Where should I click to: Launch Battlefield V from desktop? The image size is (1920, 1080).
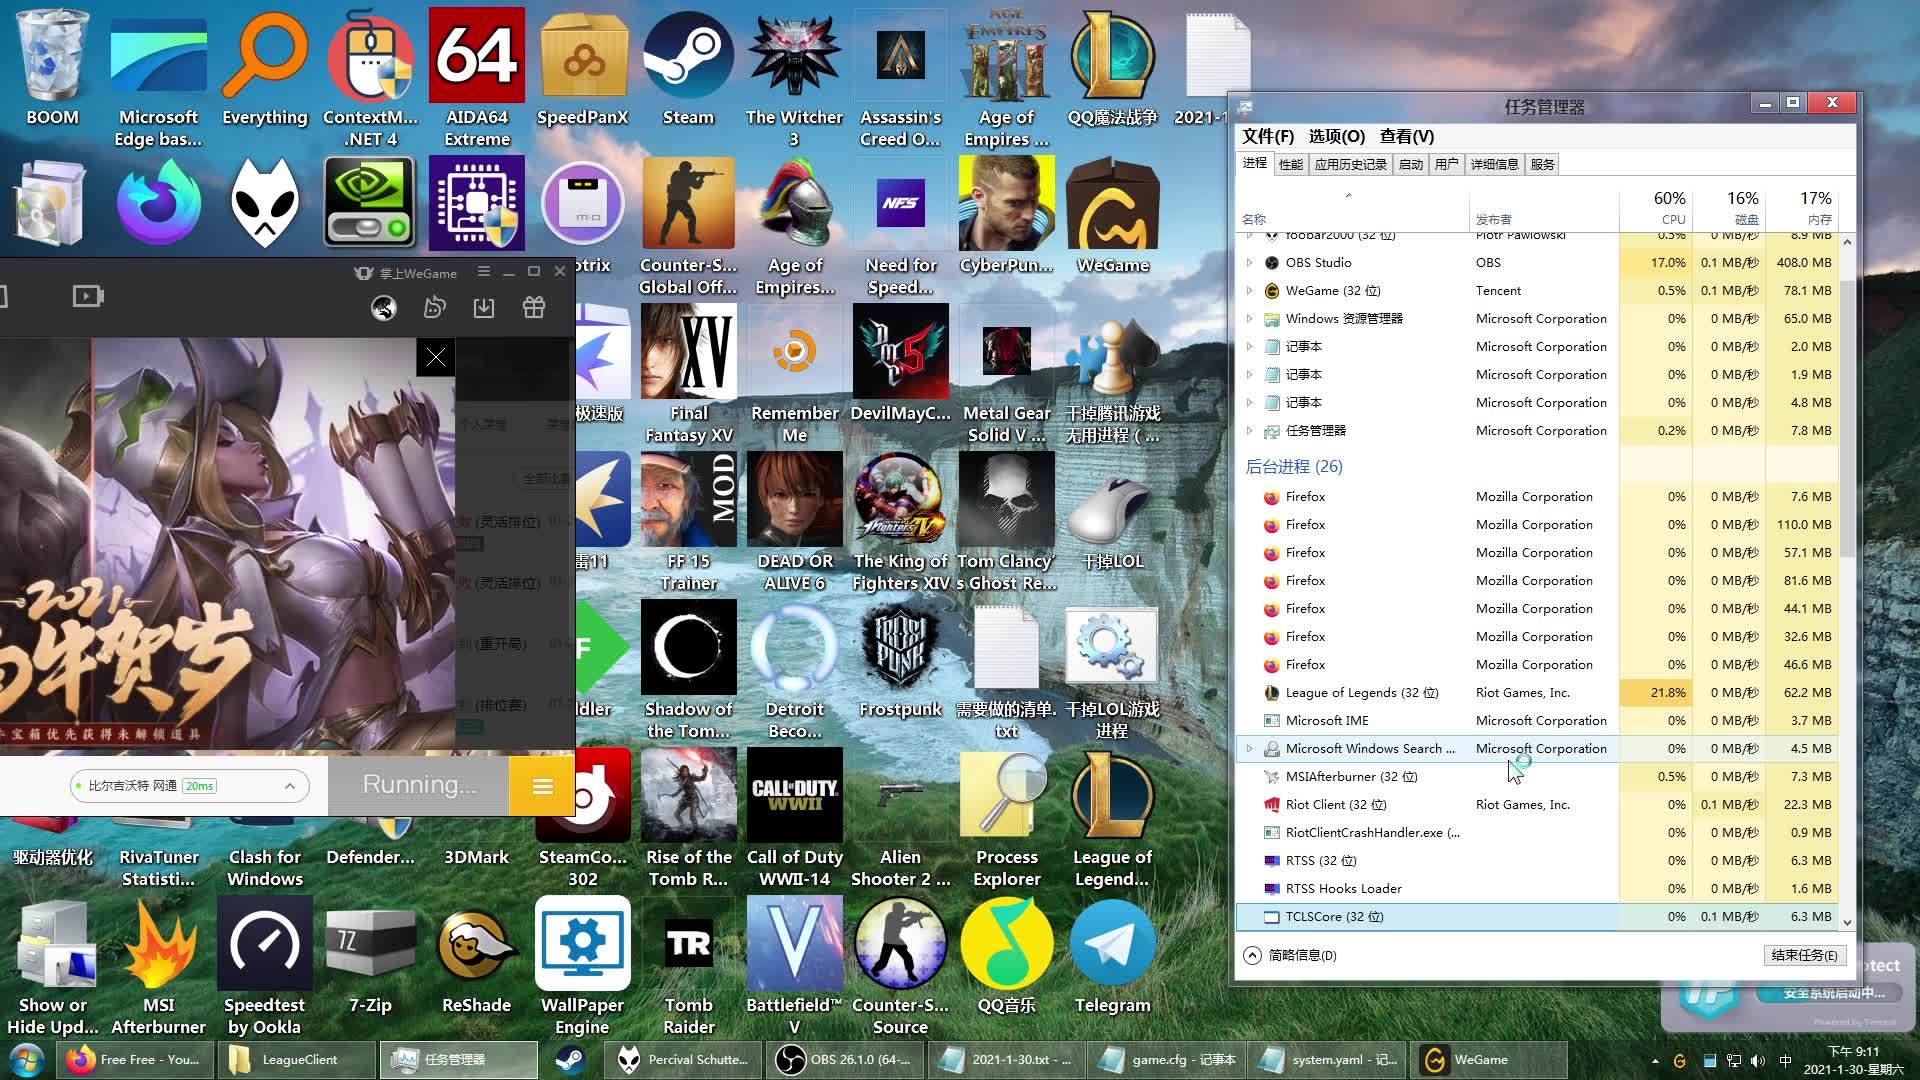[794, 967]
